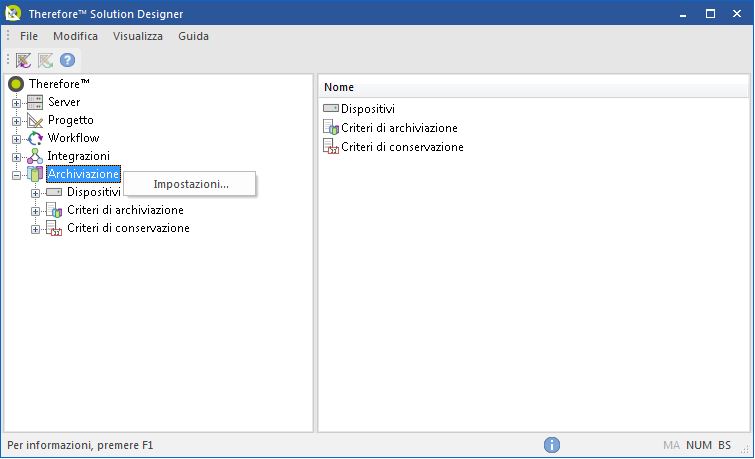Viewport: 755px width, 459px height.
Task: Expand the Criteri di archiviazione tree node
Action: 35,211
